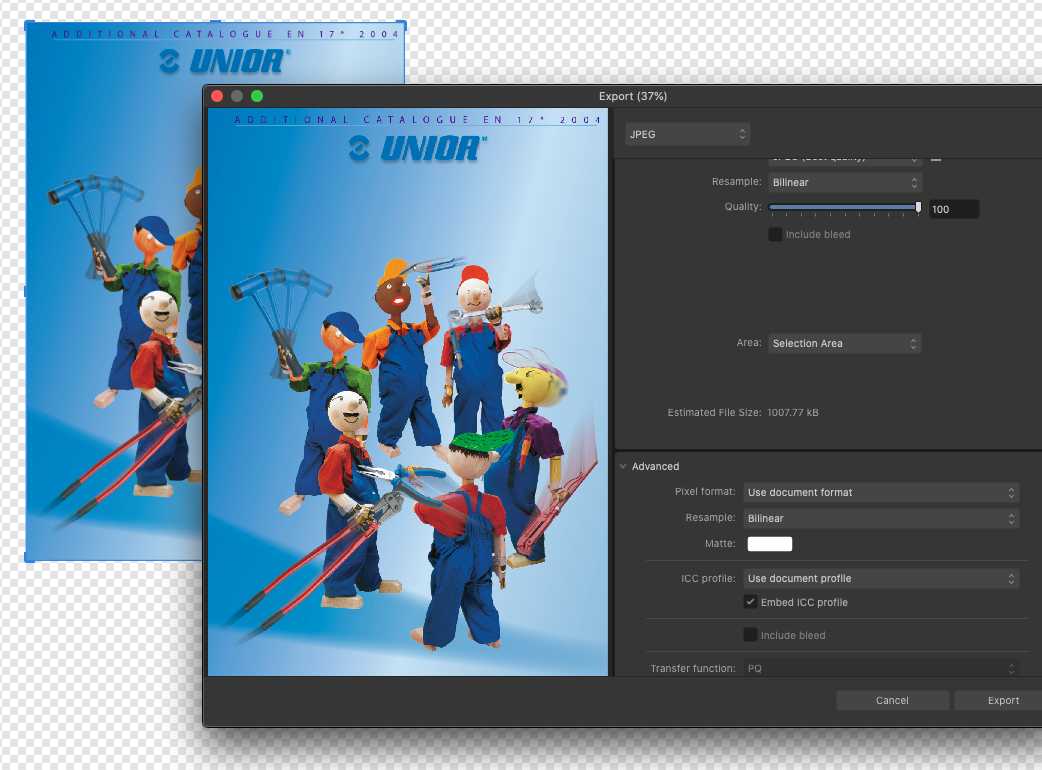1042x770 pixels.
Task: Click the bottom-left selection handle on canvas artwork
Action: (28, 559)
